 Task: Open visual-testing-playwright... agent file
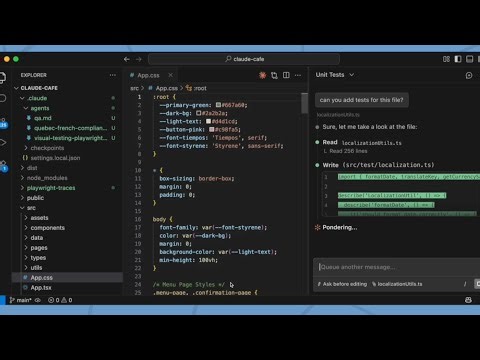point(67,138)
